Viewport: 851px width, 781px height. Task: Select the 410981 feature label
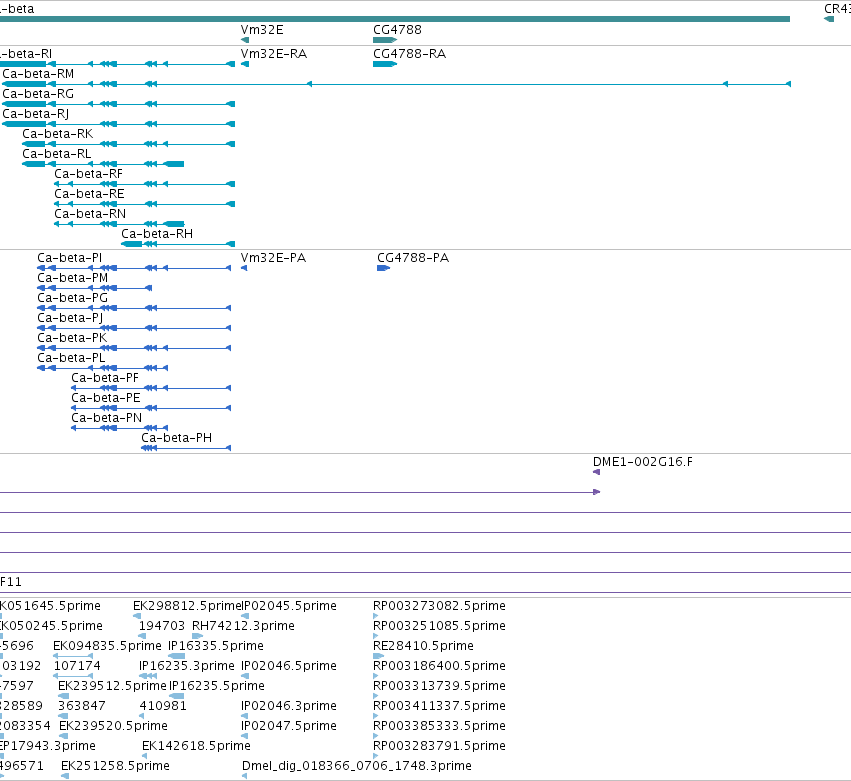[x=163, y=706]
